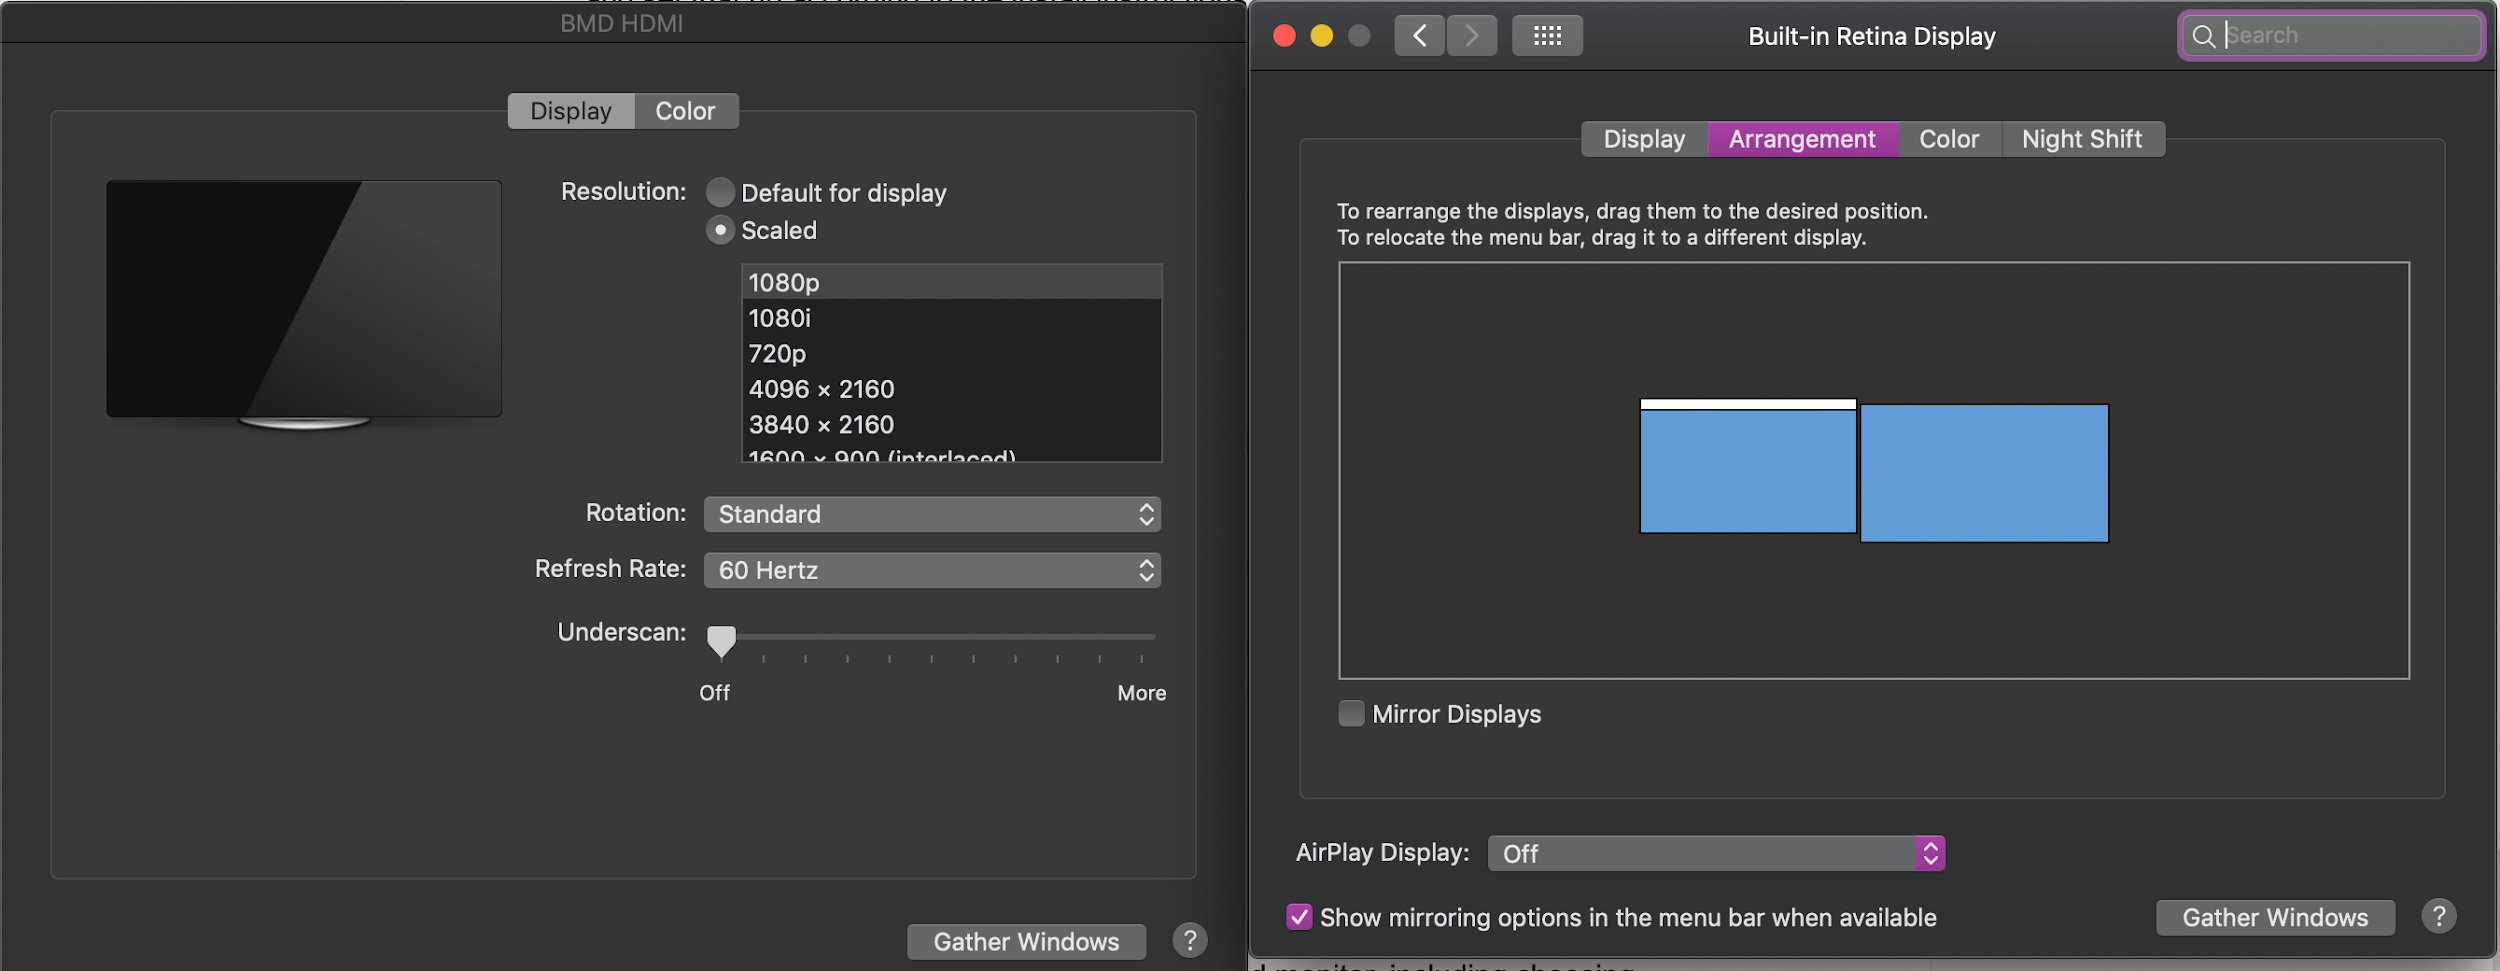Image resolution: width=2500 pixels, height=971 pixels.
Task: Switch to the Night Shift tab
Action: point(2082,138)
